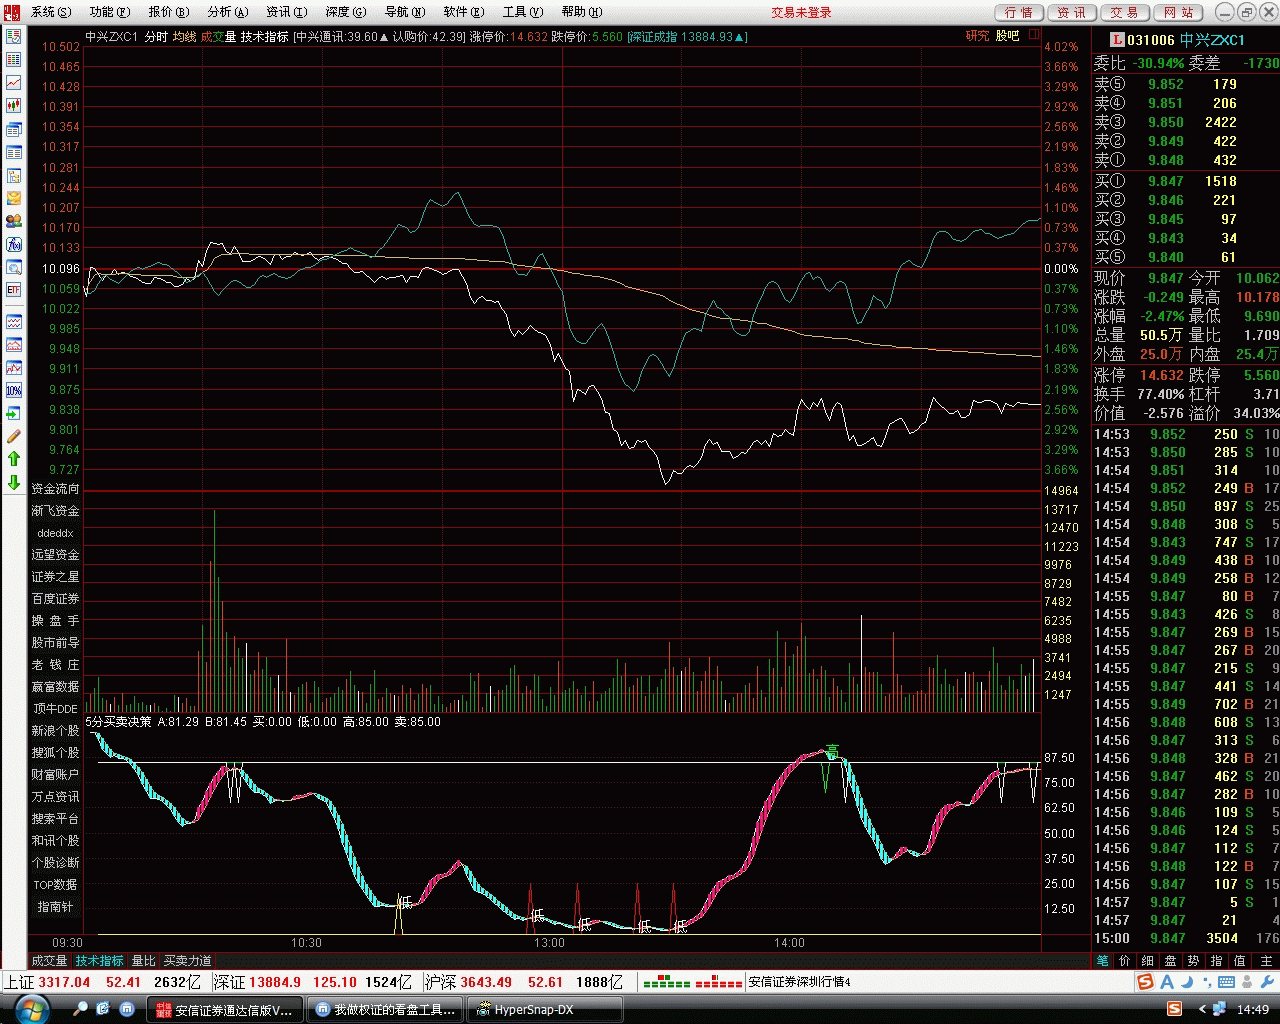Open the 工具(V) menu
1280x1024 pixels.
523,12
